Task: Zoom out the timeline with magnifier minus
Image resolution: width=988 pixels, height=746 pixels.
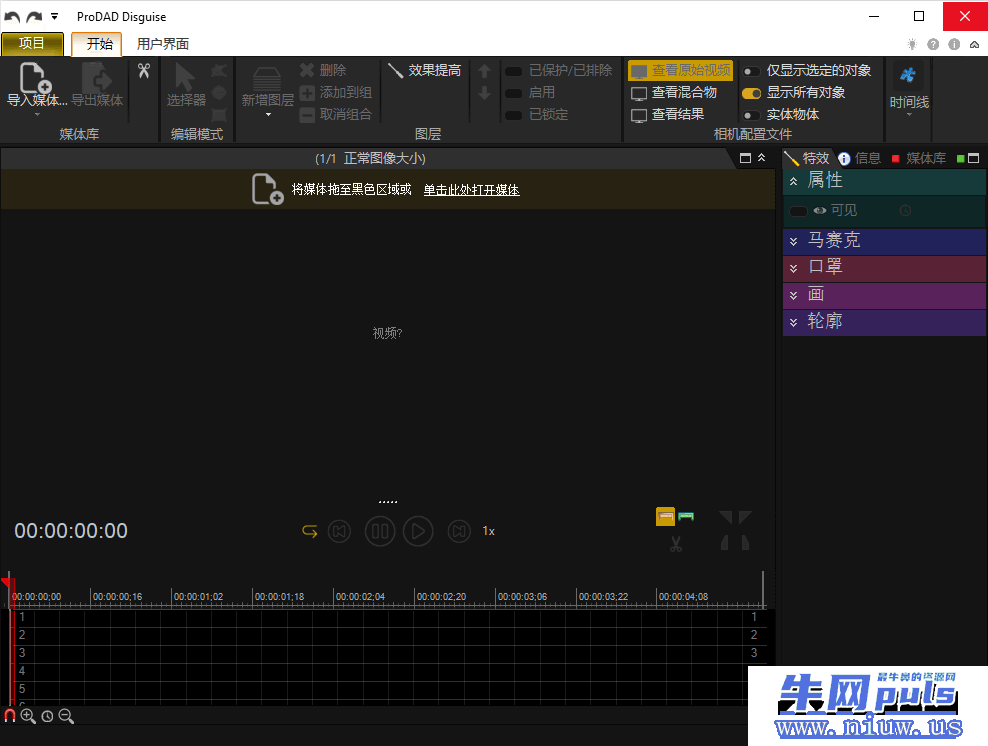Action: point(66,716)
